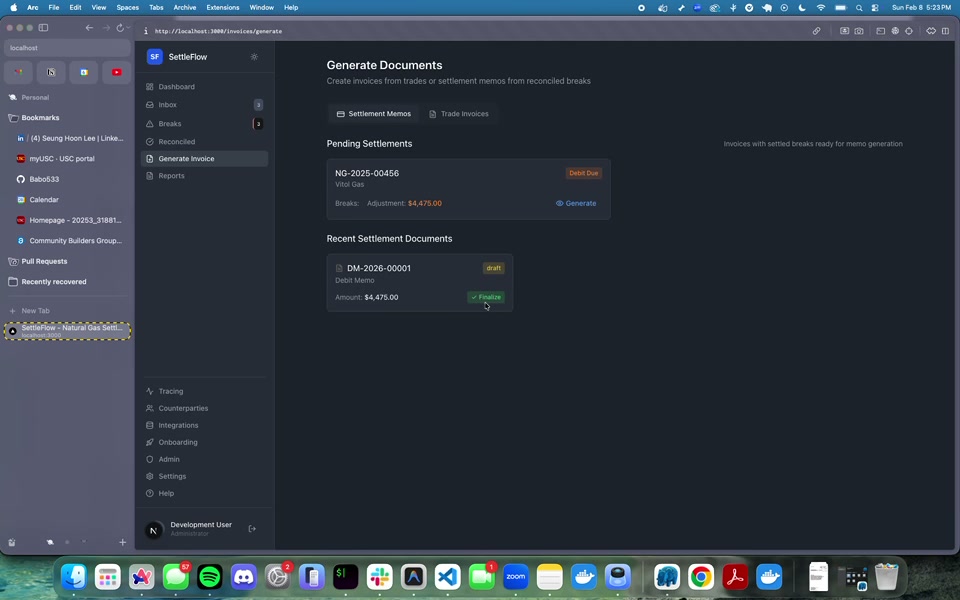The image size is (960, 600).
Task: Toggle the Arc sidebar panel button
Action: pyautogui.click(x=43, y=28)
